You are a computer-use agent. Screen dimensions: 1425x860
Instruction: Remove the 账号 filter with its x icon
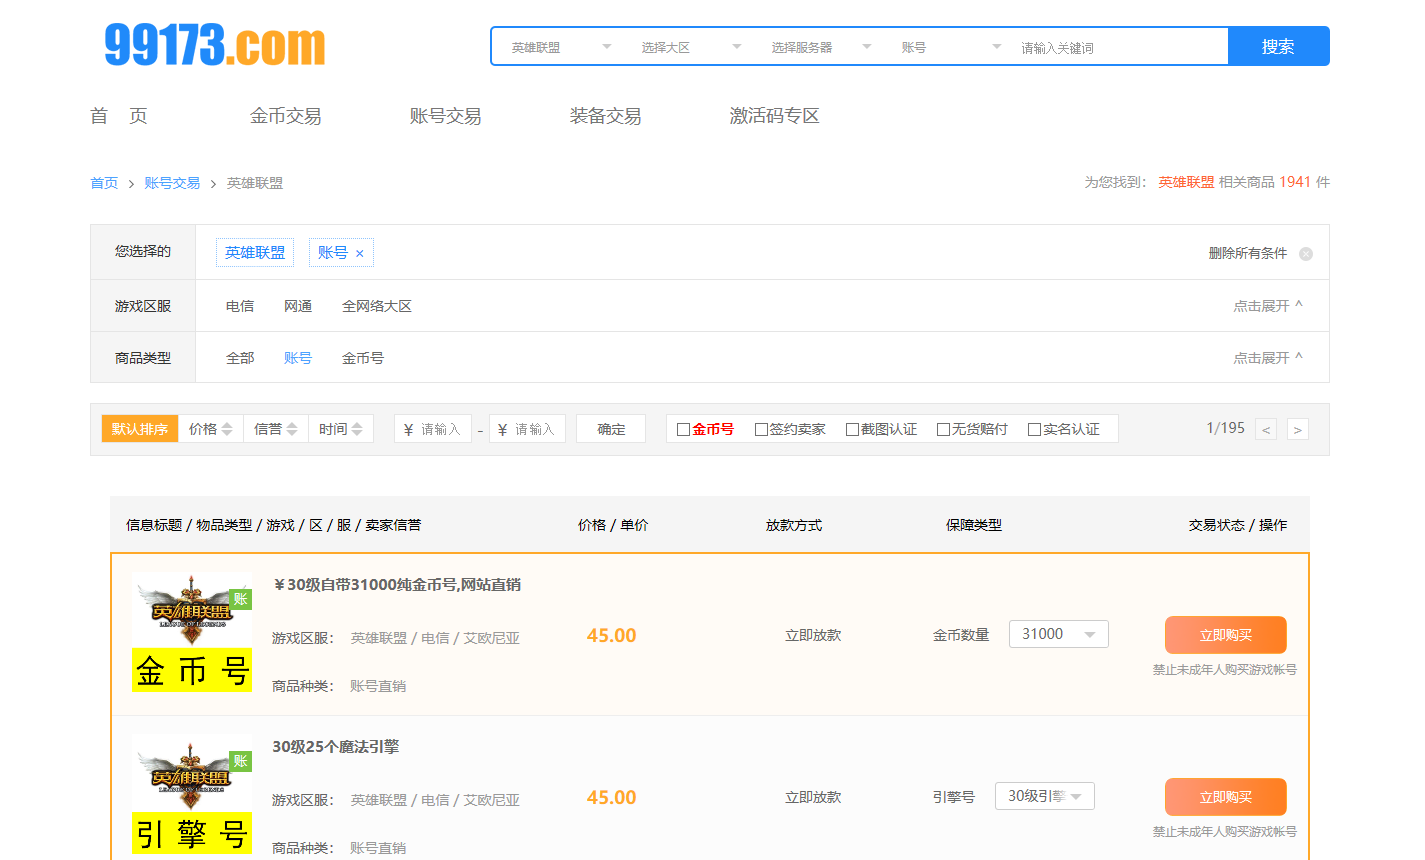360,254
